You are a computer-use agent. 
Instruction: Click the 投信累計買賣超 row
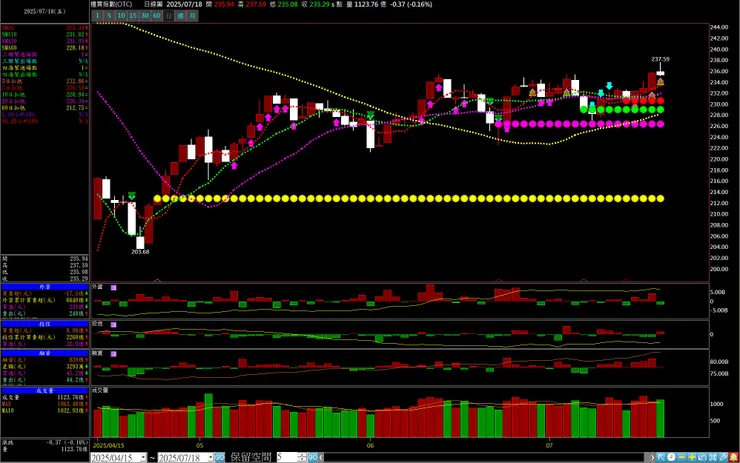45,337
